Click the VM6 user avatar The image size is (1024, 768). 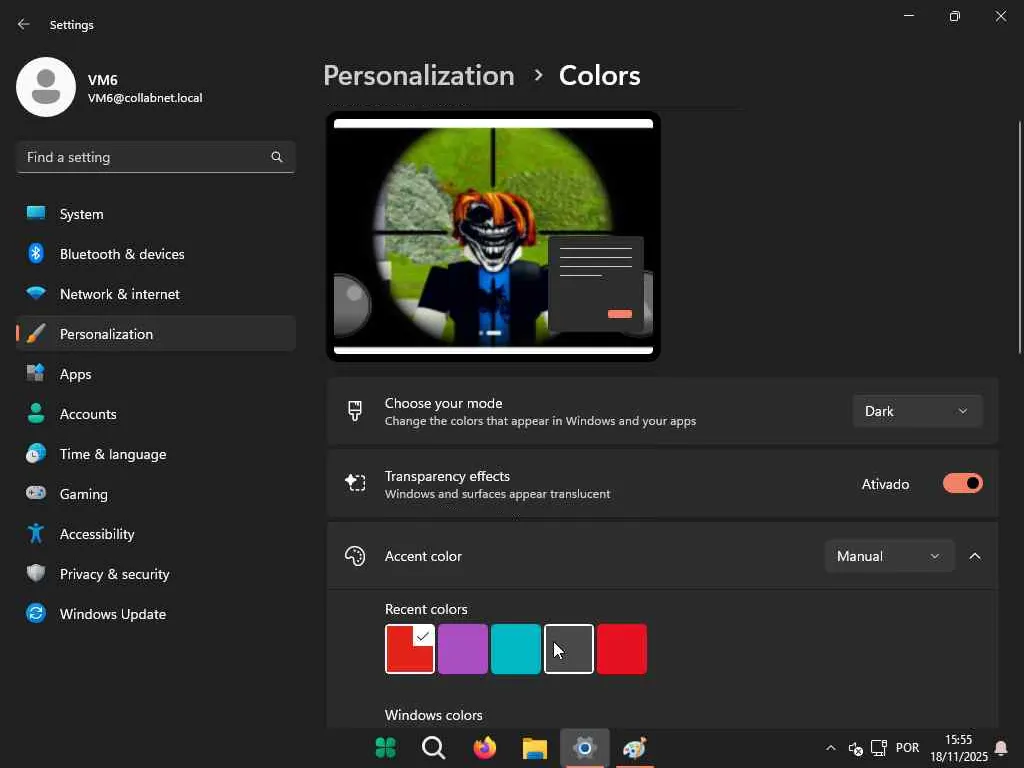[46, 87]
